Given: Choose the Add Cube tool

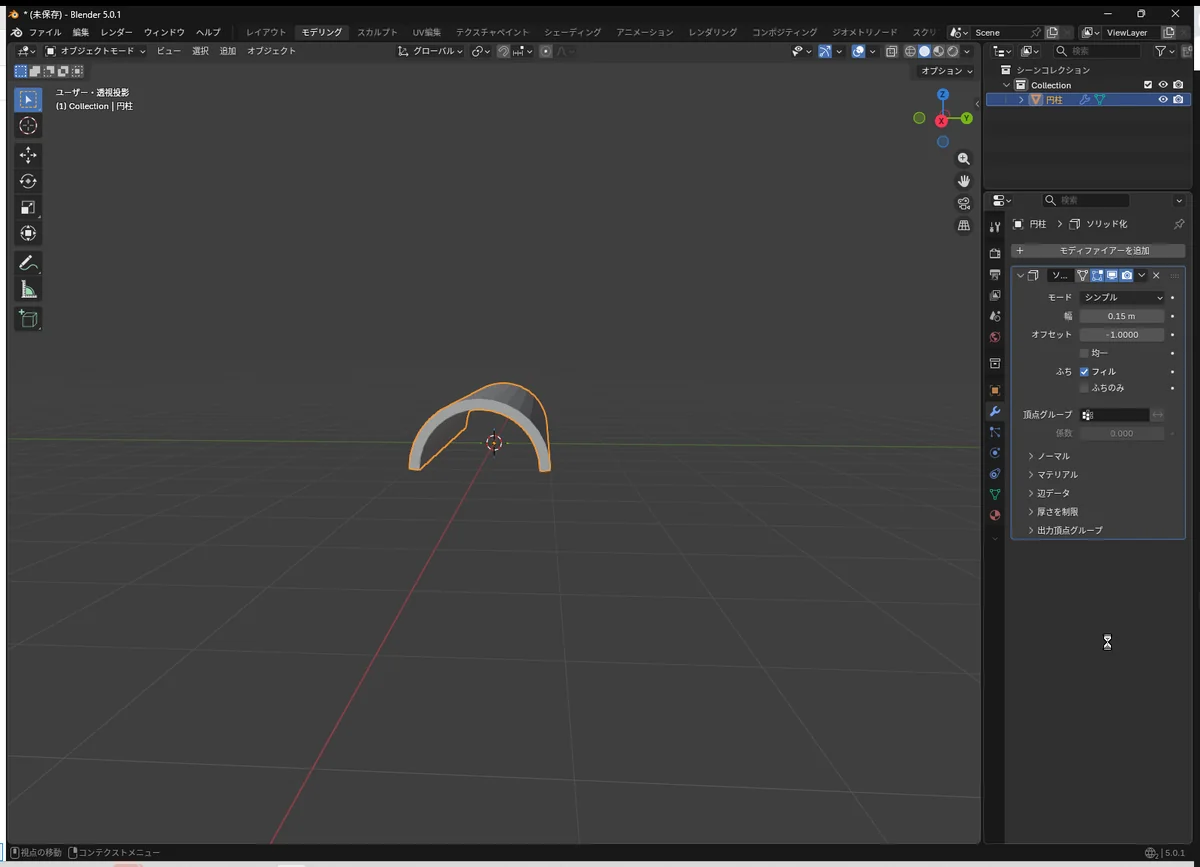Looking at the screenshot, I should coord(28,319).
